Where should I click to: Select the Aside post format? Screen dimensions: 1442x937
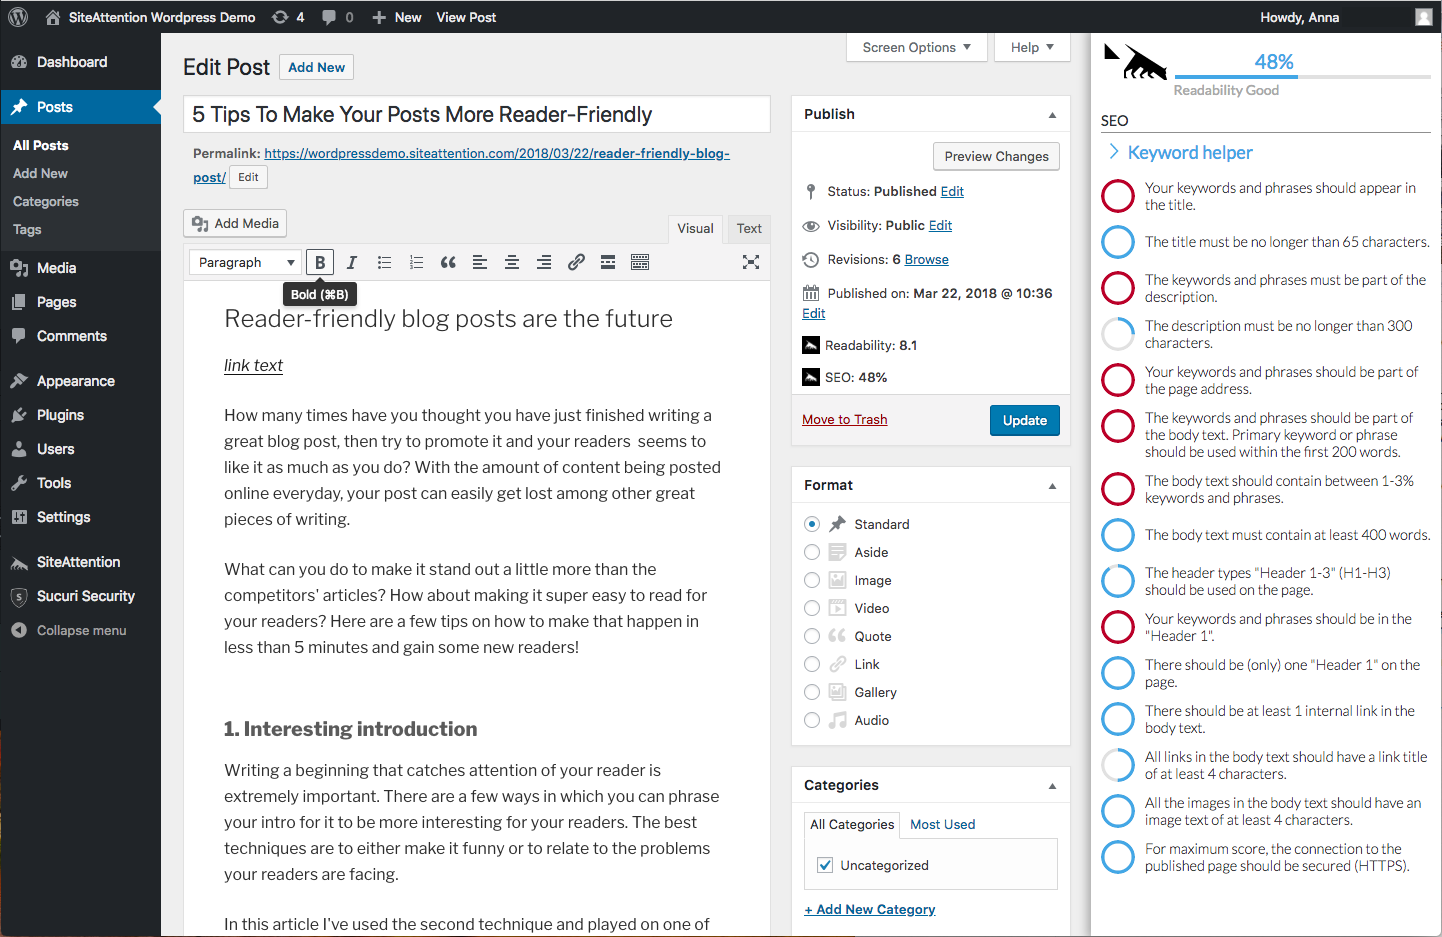[812, 552]
